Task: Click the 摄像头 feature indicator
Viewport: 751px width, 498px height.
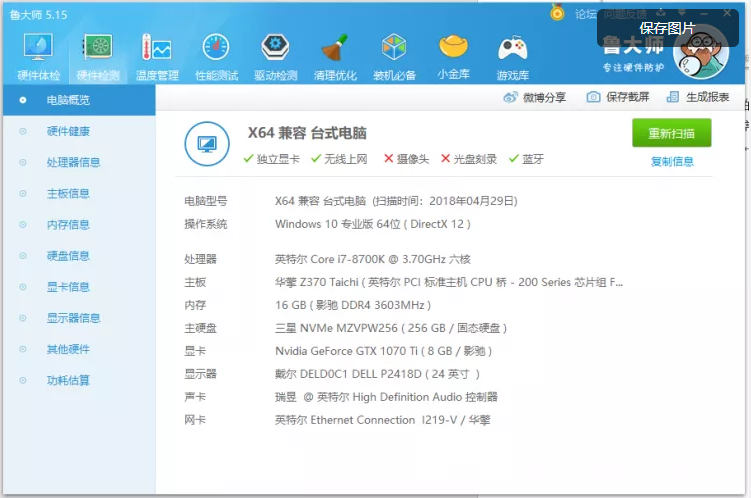Action: click(x=407, y=159)
